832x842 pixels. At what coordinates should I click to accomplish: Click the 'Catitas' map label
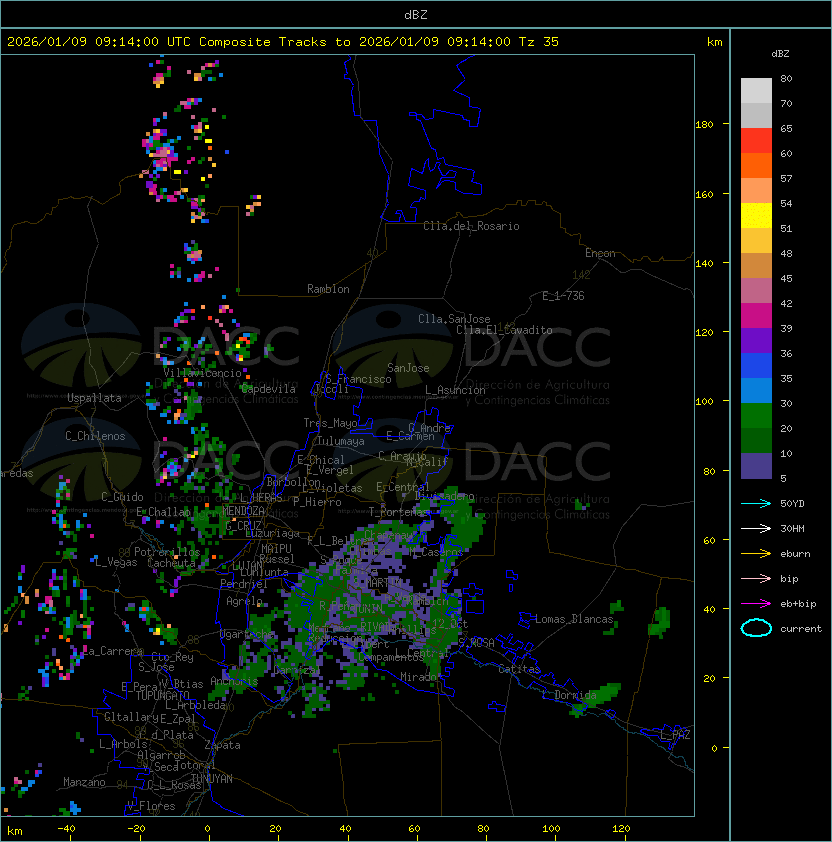tap(519, 669)
